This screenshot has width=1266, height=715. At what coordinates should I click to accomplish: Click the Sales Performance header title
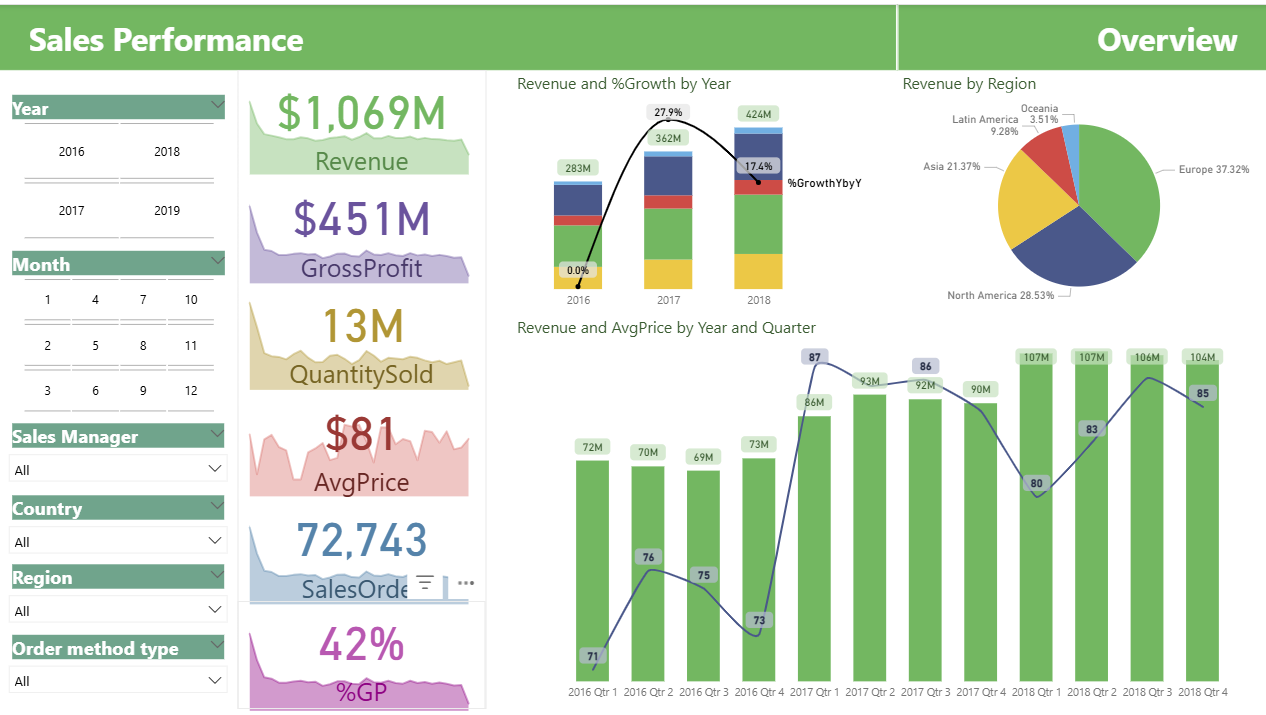pos(166,40)
